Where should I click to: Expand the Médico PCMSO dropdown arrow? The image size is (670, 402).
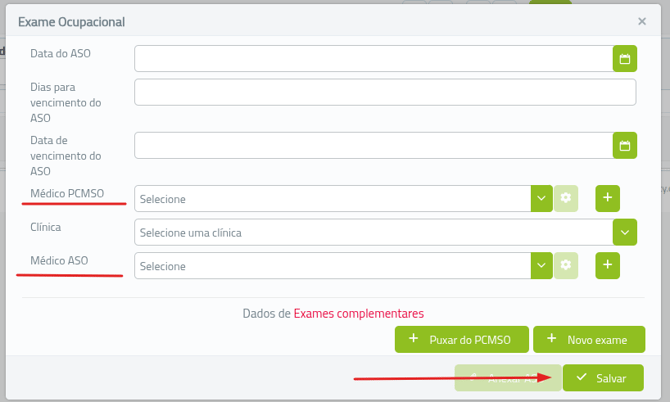541,199
